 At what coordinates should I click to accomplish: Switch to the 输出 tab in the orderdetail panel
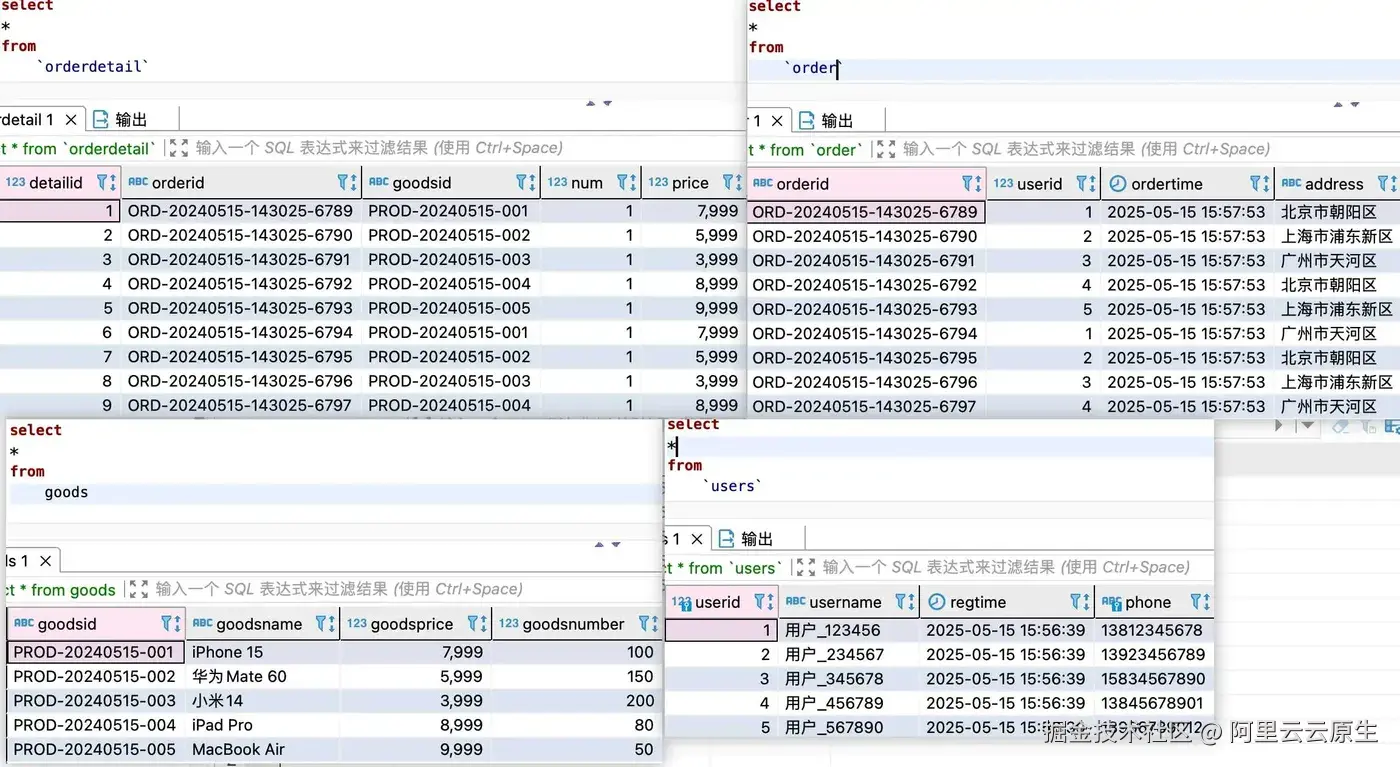[x=121, y=119]
